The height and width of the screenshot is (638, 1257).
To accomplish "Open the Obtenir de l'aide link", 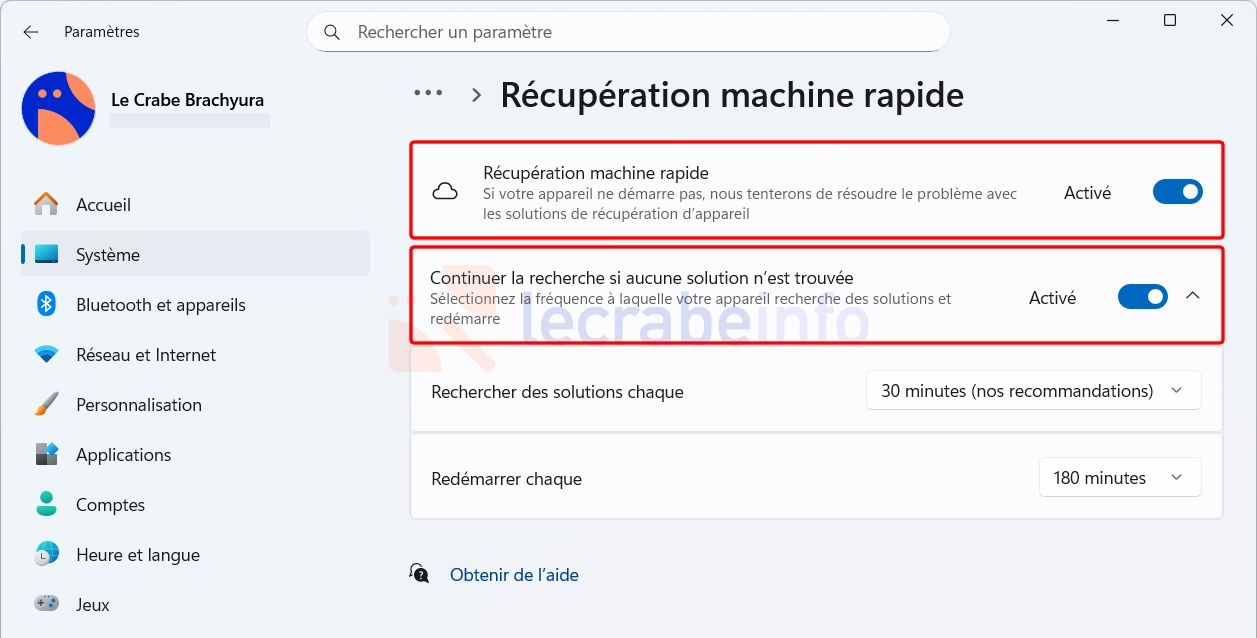I will pyautogui.click(x=514, y=575).
